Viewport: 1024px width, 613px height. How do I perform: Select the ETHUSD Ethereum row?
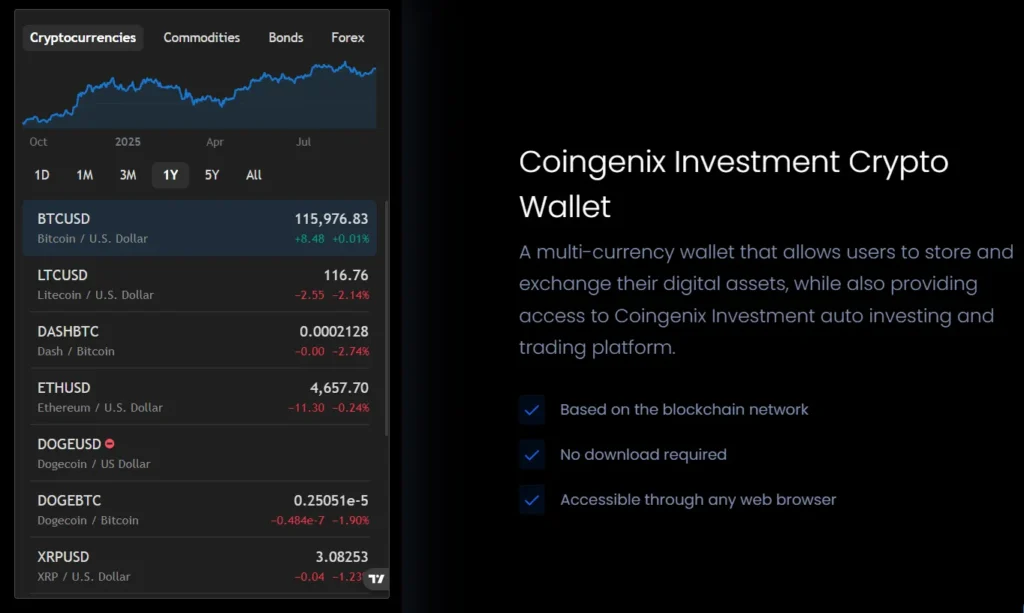pyautogui.click(x=202, y=397)
